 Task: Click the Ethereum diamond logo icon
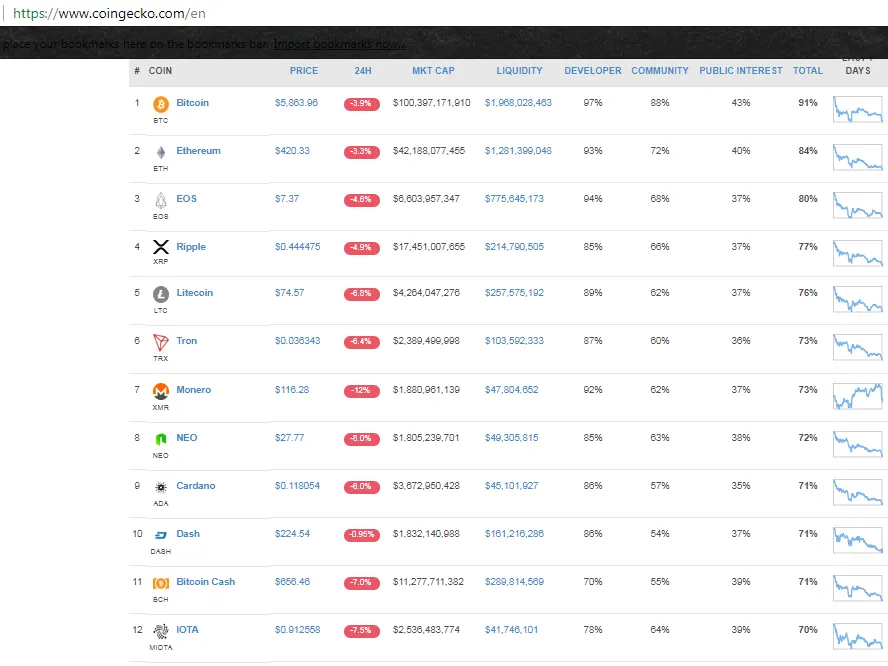(x=161, y=152)
